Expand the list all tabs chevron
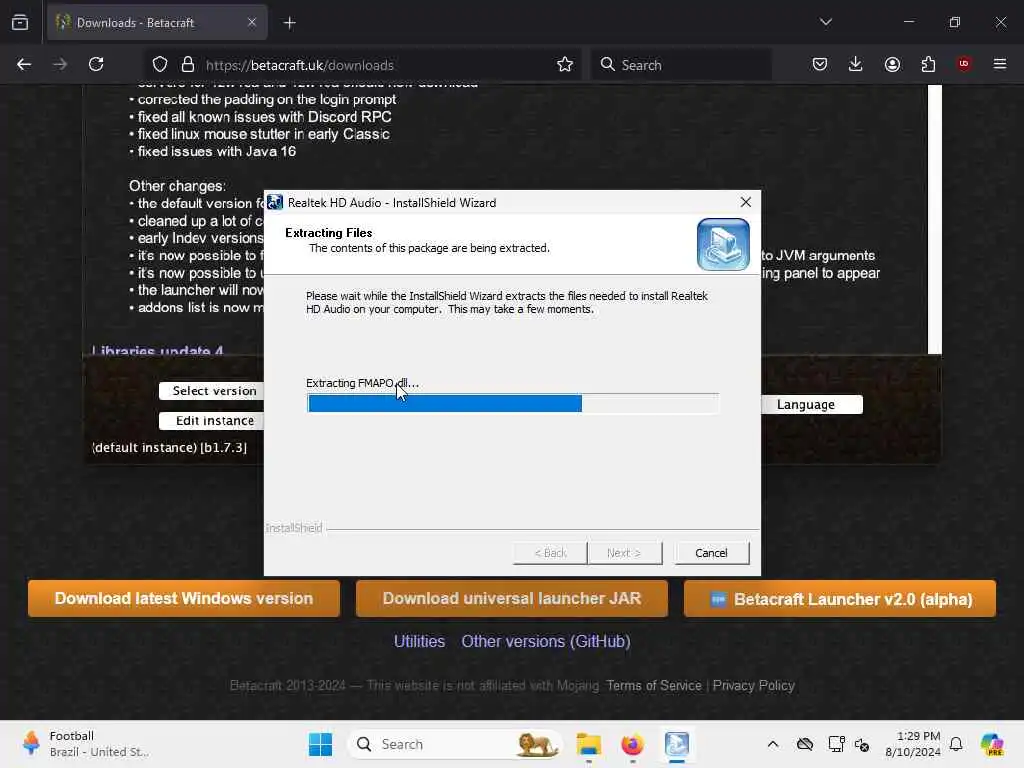The width and height of the screenshot is (1024, 768). pos(826,22)
